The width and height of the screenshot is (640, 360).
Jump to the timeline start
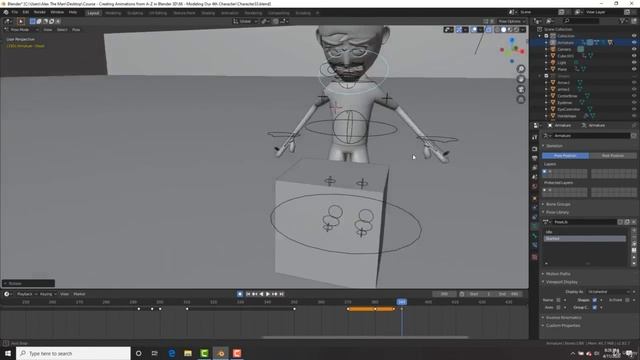coord(248,294)
